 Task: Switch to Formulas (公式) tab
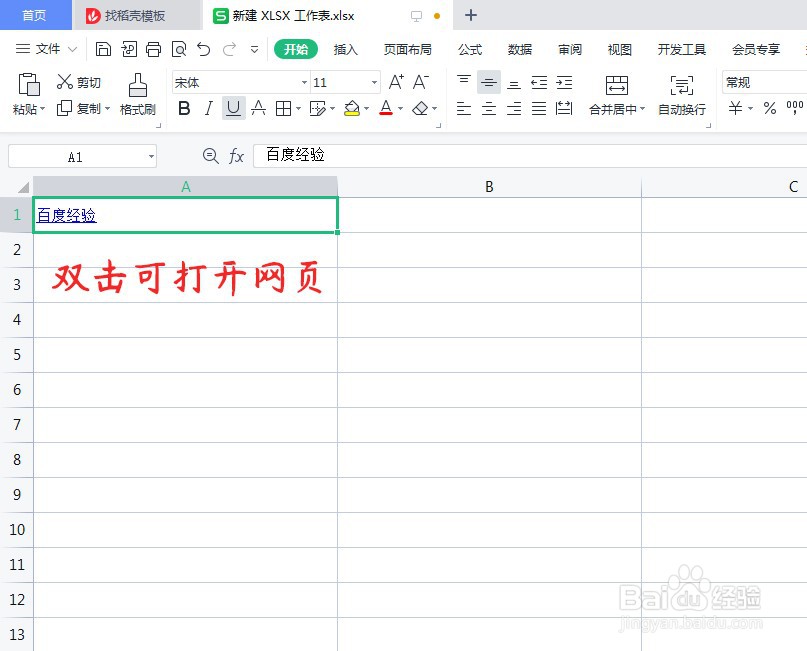coord(470,49)
